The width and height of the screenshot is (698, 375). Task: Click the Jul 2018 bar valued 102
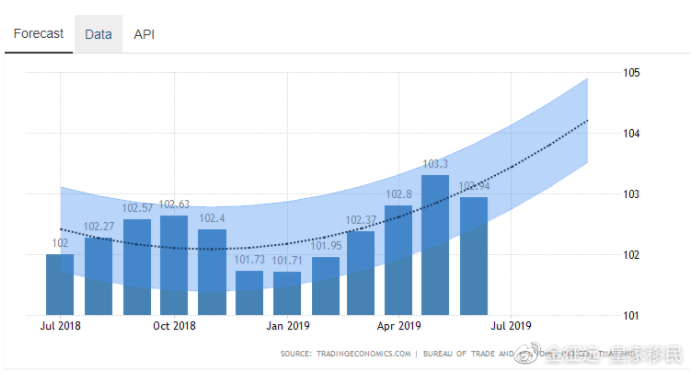click(x=60, y=285)
